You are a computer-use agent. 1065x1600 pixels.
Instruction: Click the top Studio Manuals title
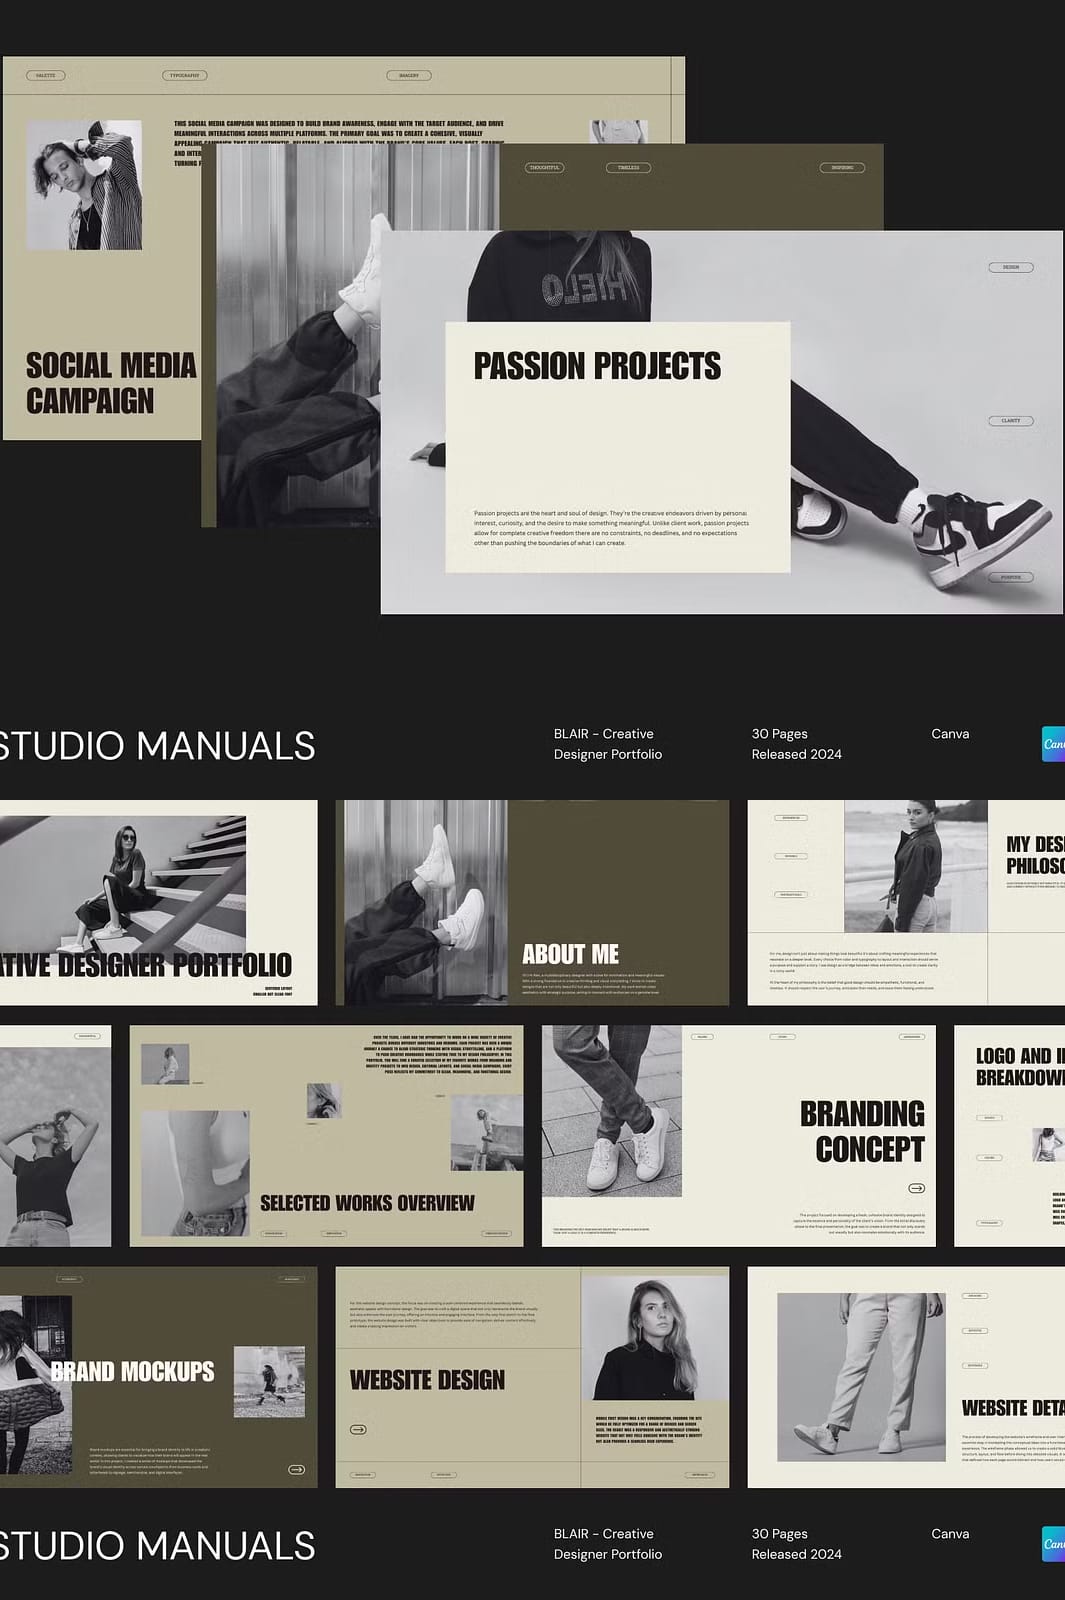(157, 746)
